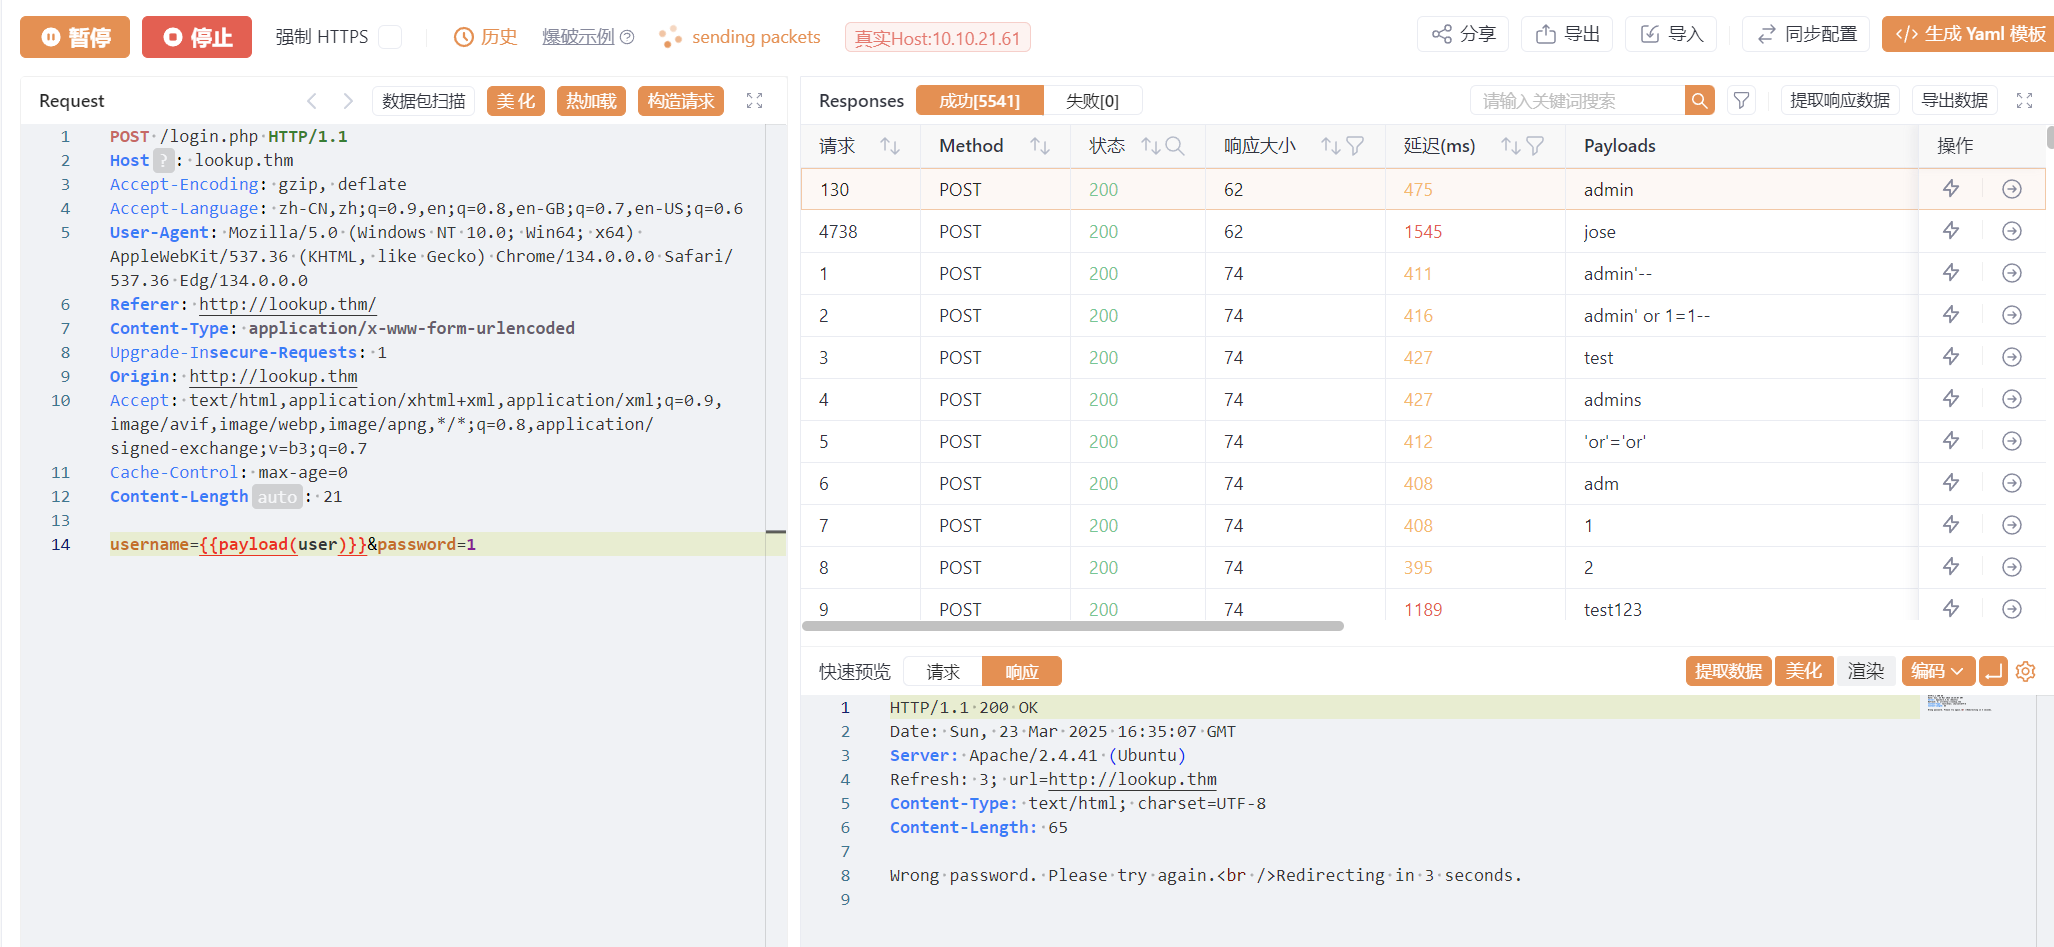The image size is (2054, 947).
Task: Resend lightning icon for test row
Action: [1951, 357]
